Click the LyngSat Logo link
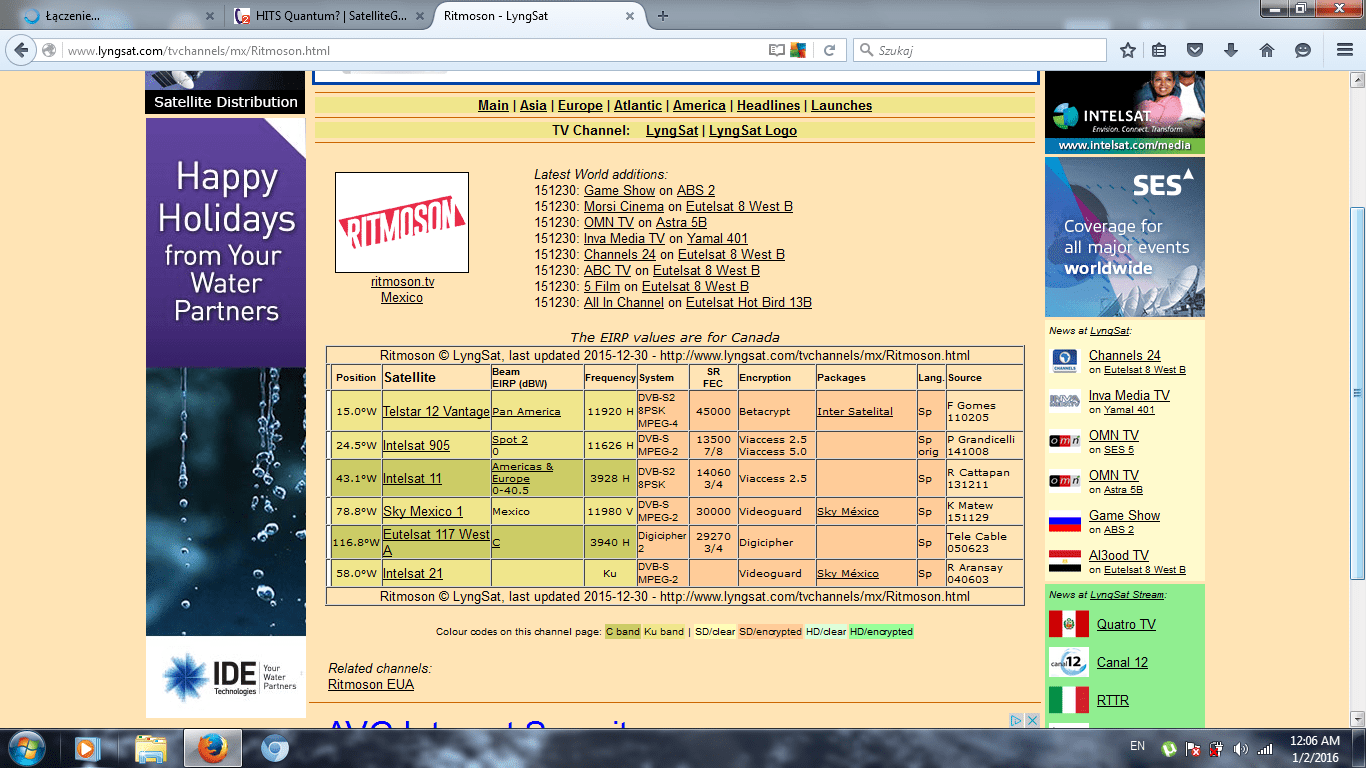This screenshot has width=1366, height=768. click(753, 130)
